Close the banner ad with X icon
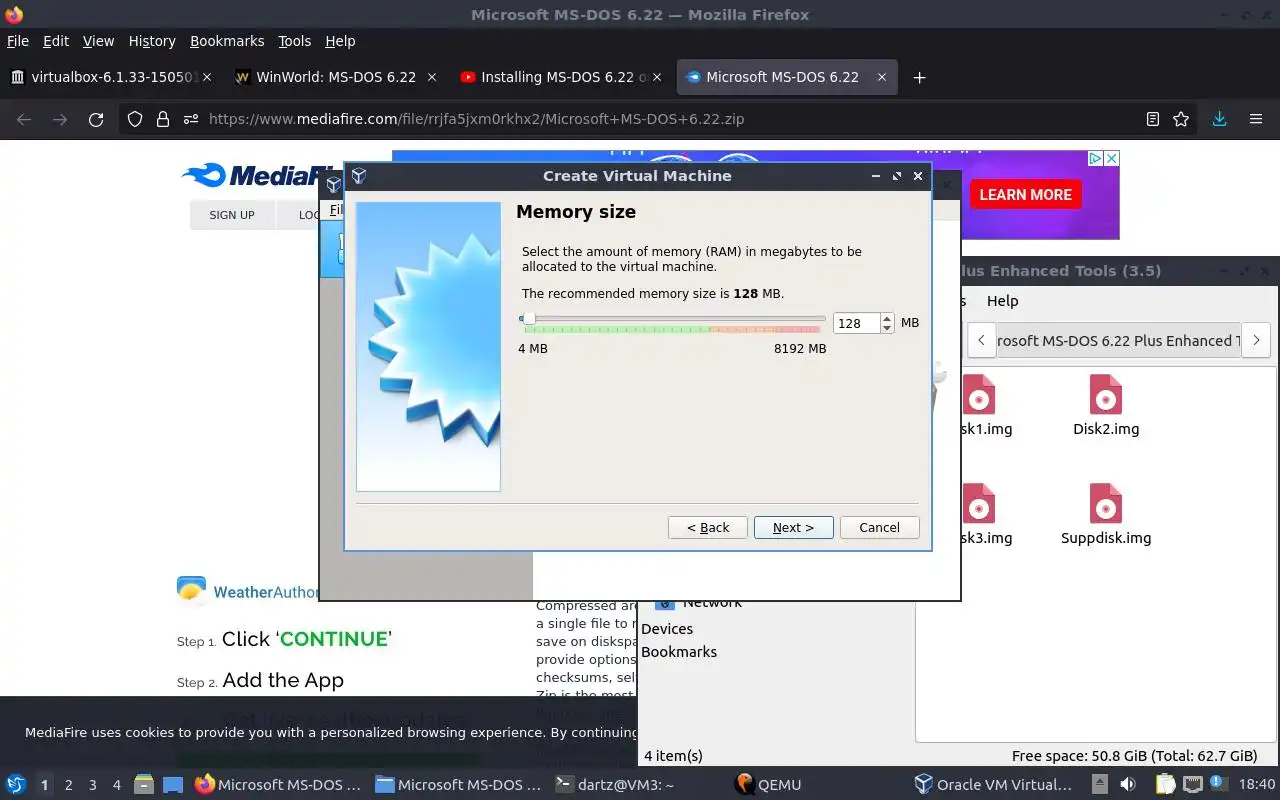1280x800 pixels. (1111, 158)
